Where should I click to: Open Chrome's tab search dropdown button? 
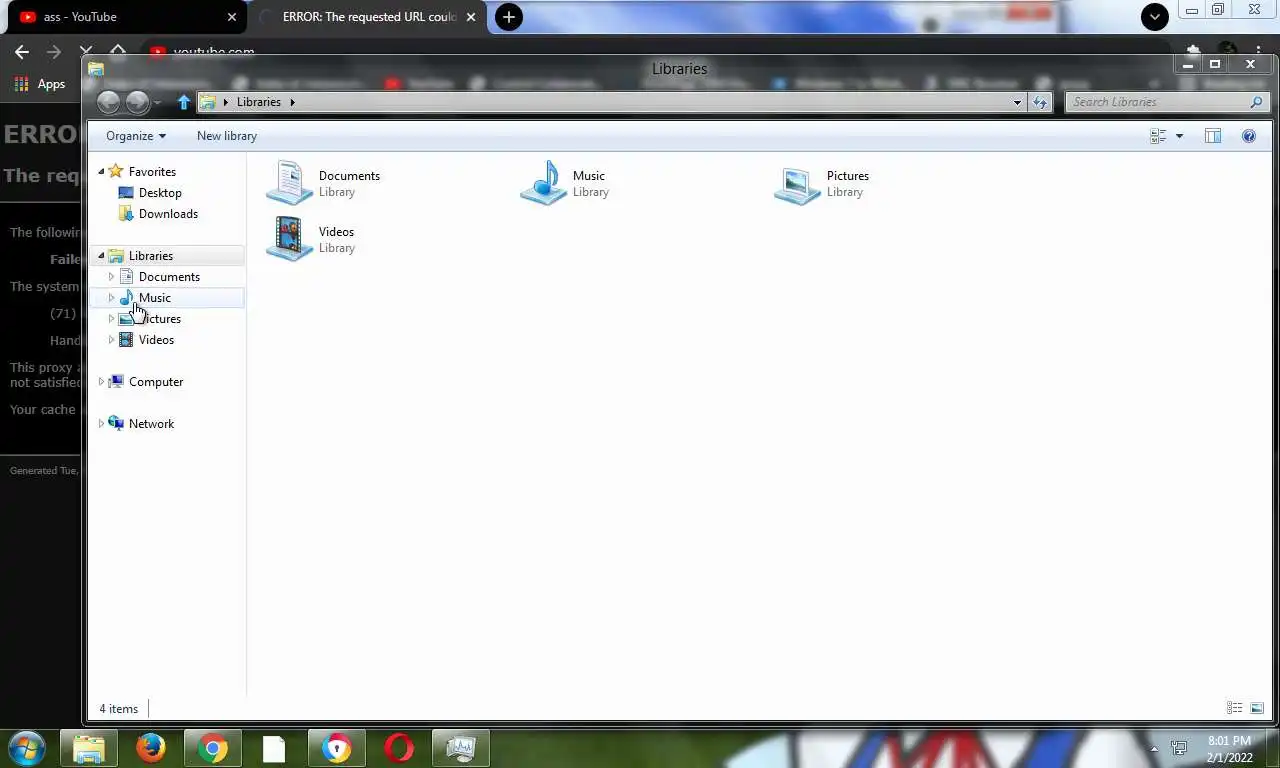1155,17
